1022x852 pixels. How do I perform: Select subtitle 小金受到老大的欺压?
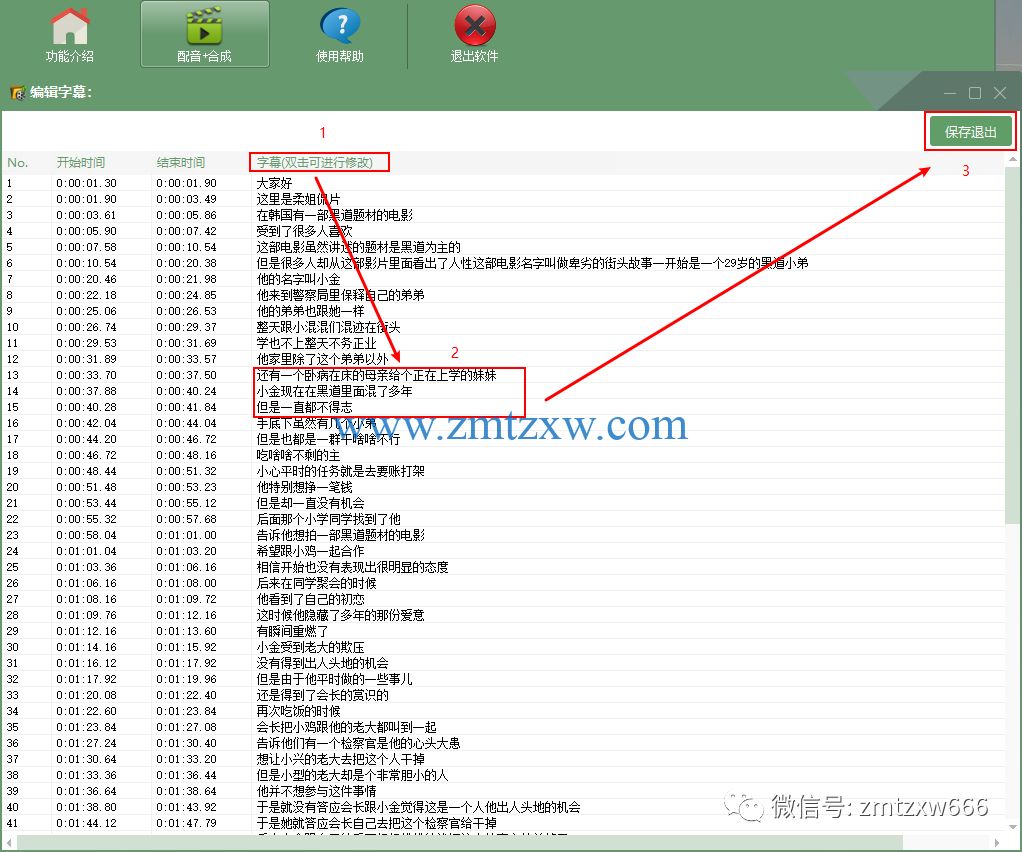coord(310,647)
